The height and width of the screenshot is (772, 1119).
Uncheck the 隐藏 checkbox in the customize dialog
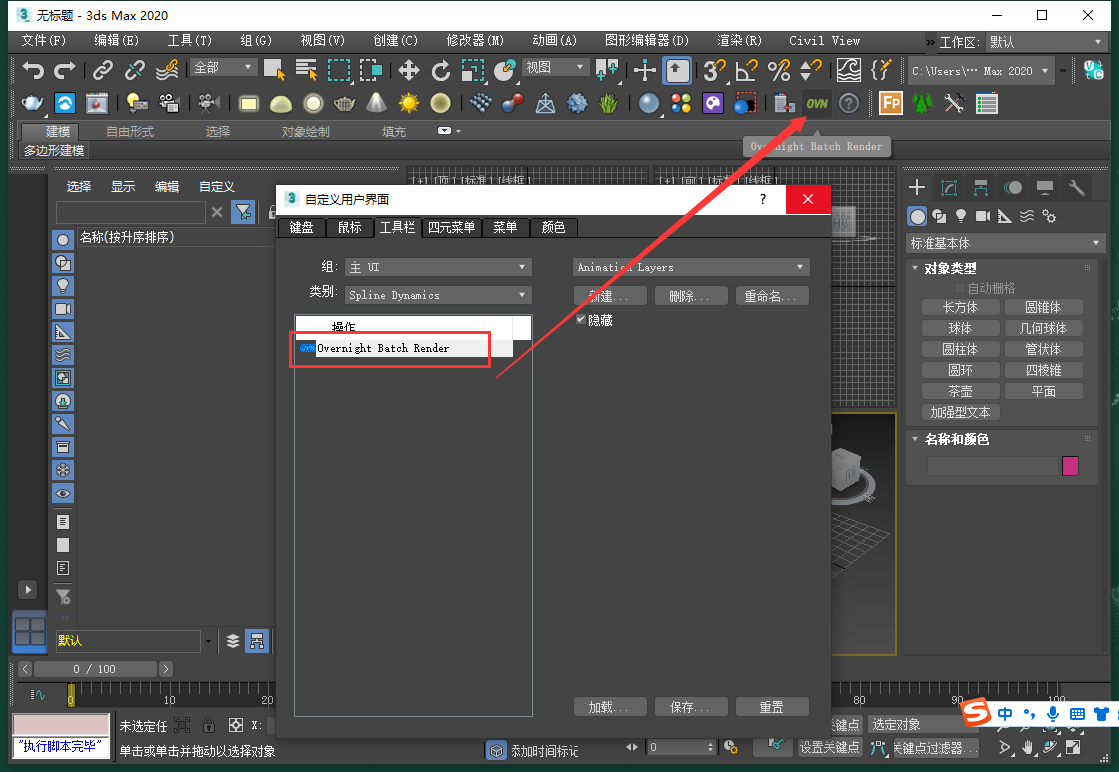(581, 319)
